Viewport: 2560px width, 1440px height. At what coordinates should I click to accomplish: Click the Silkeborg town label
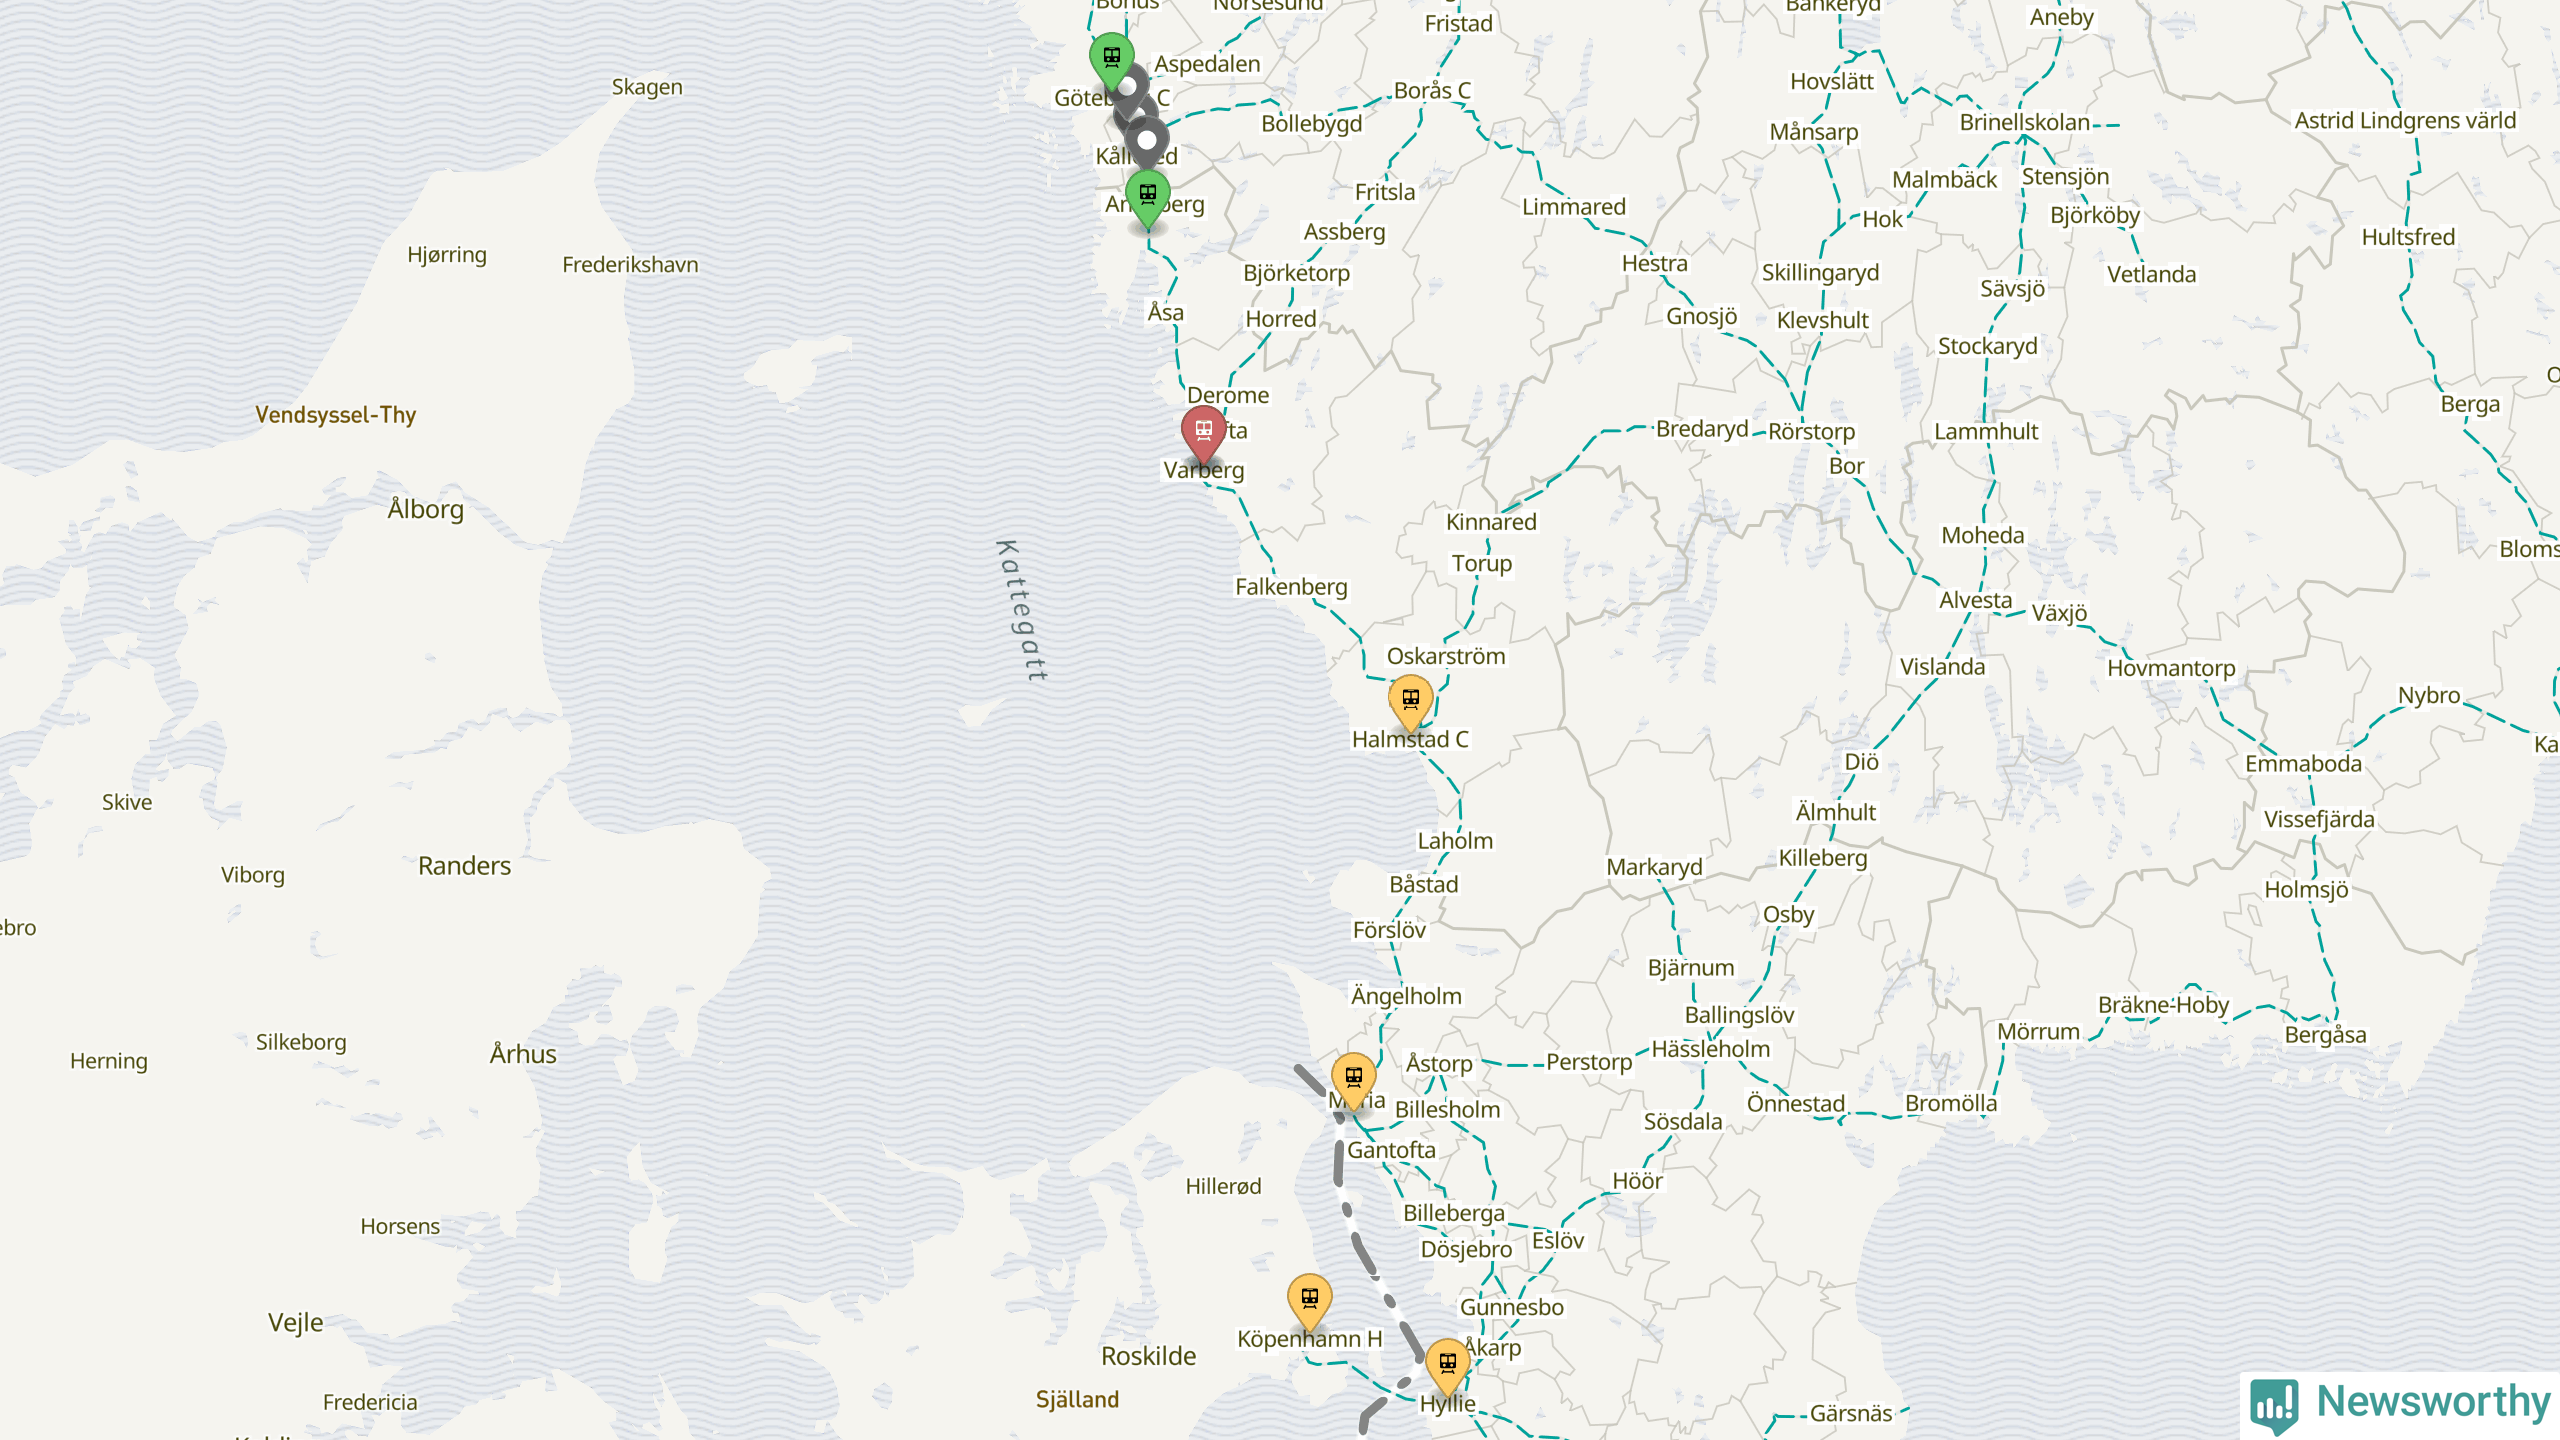301,1042
